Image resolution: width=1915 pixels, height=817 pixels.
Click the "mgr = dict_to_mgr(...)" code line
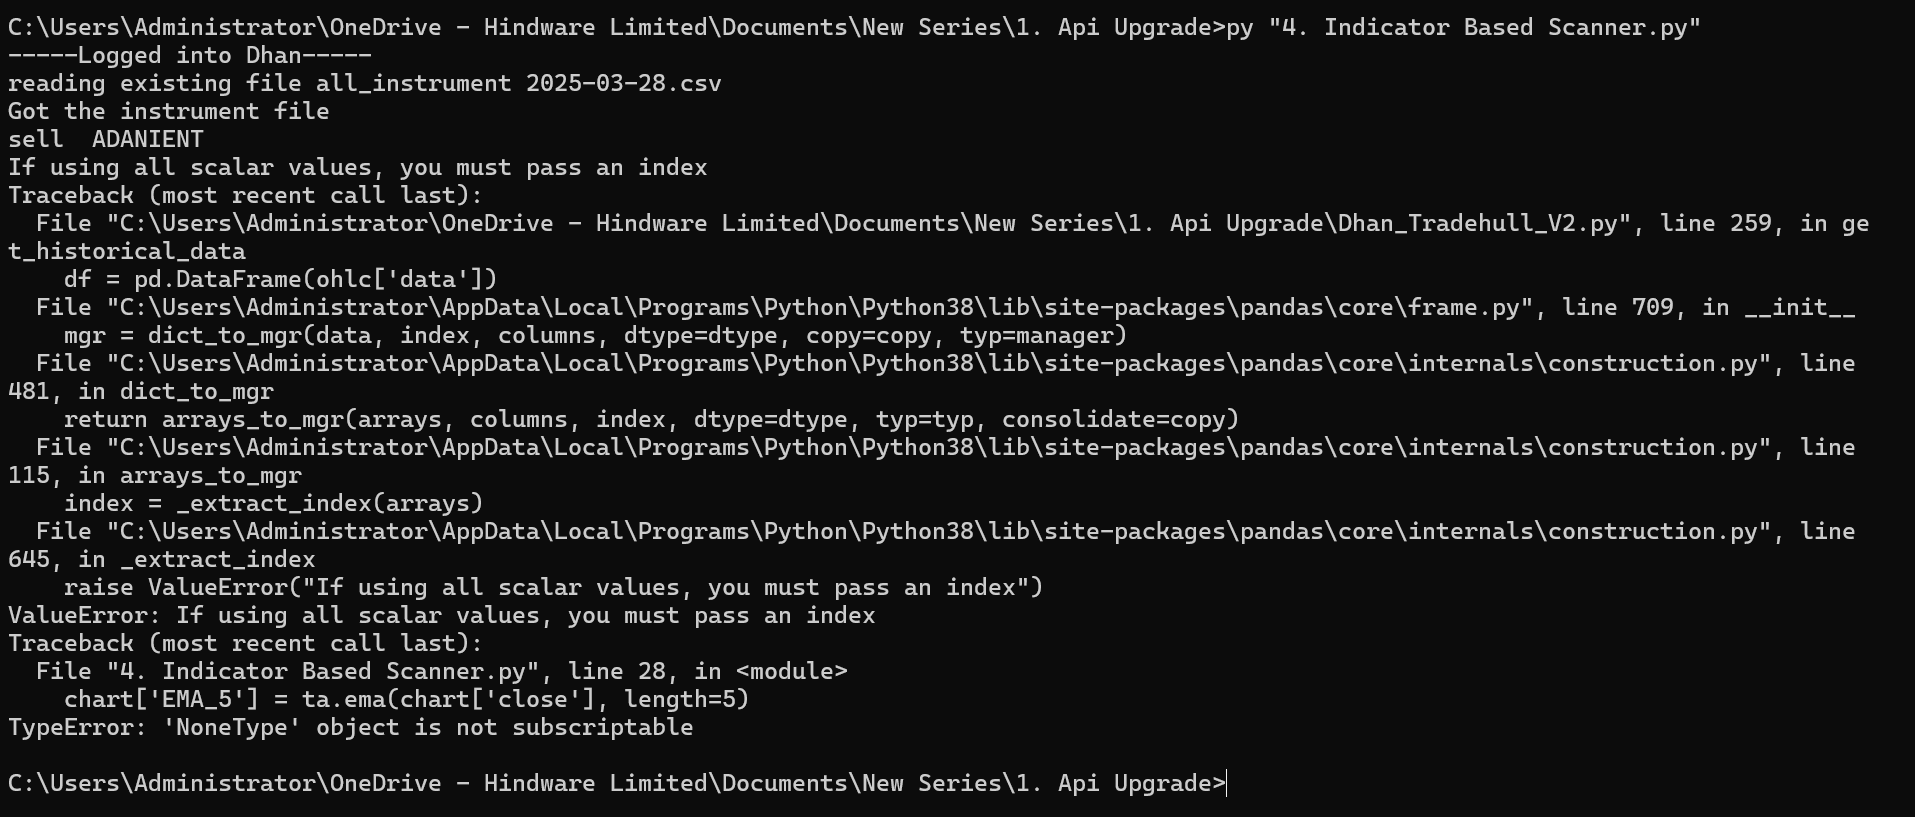point(595,335)
